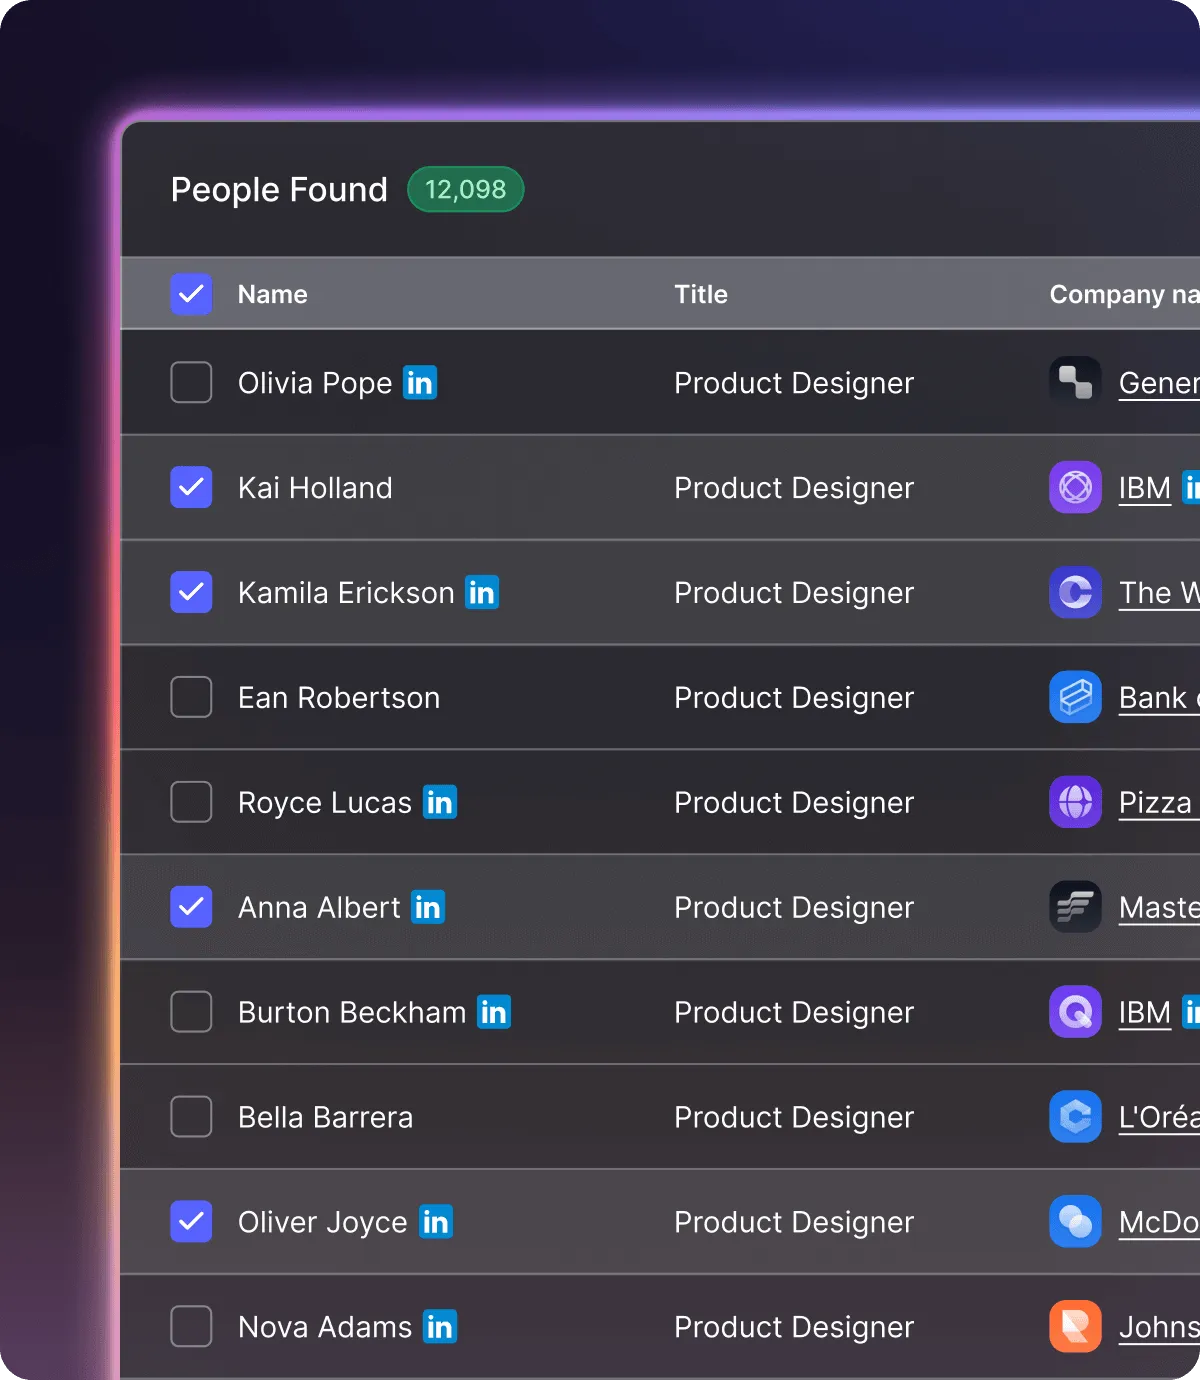
Task: Check the Olivia Pope row checkbox
Action: click(191, 382)
